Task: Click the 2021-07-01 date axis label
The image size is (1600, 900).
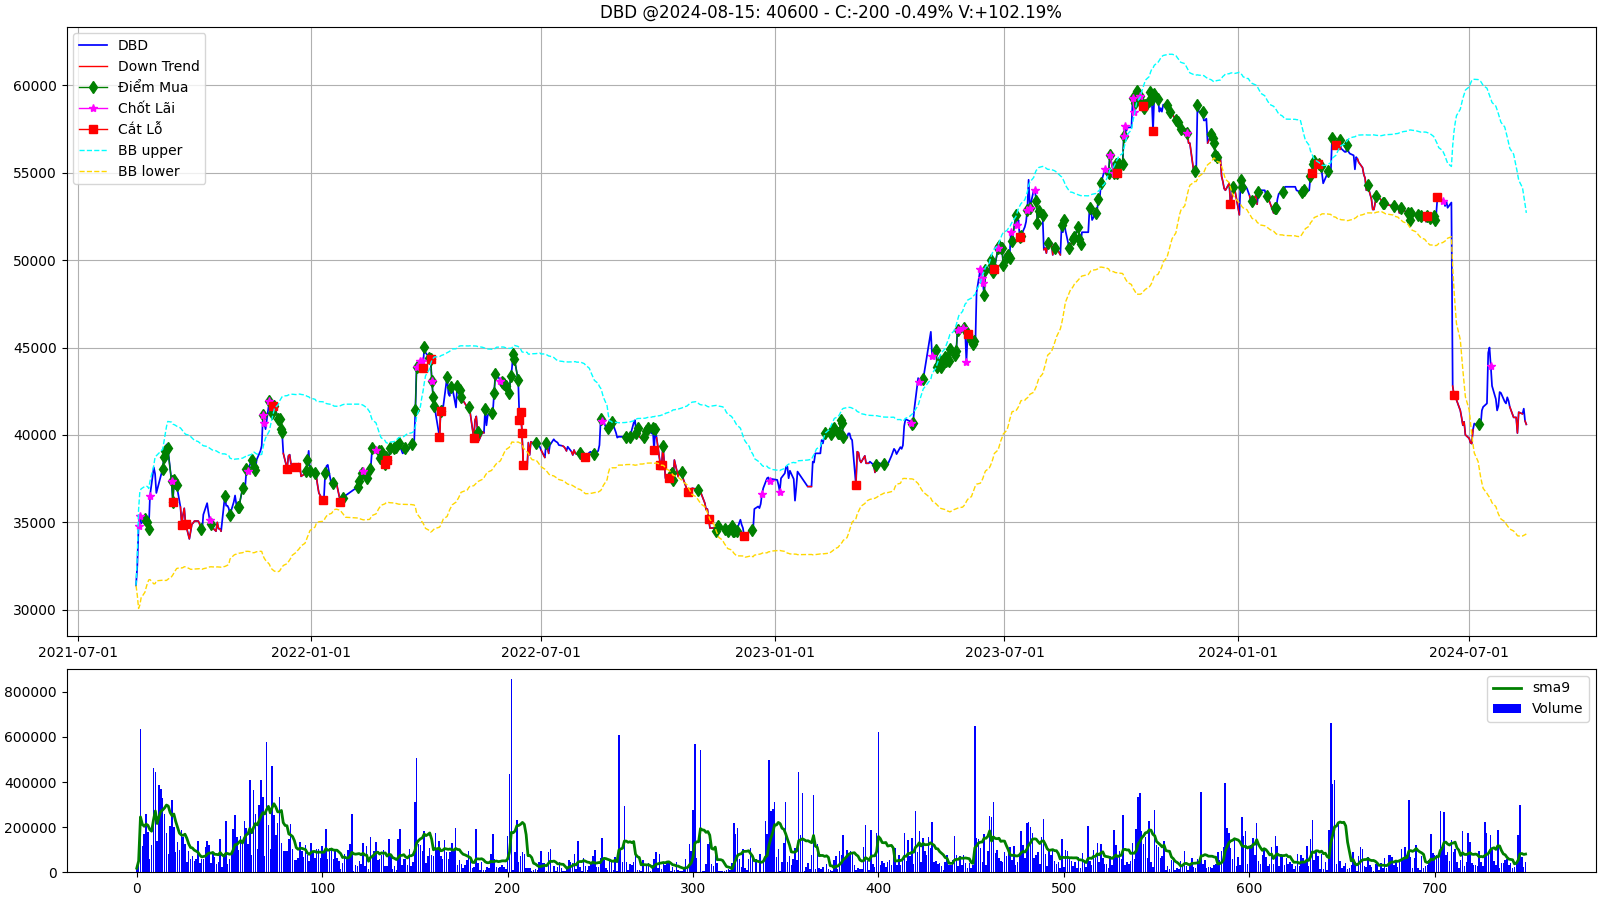Action: [78, 652]
